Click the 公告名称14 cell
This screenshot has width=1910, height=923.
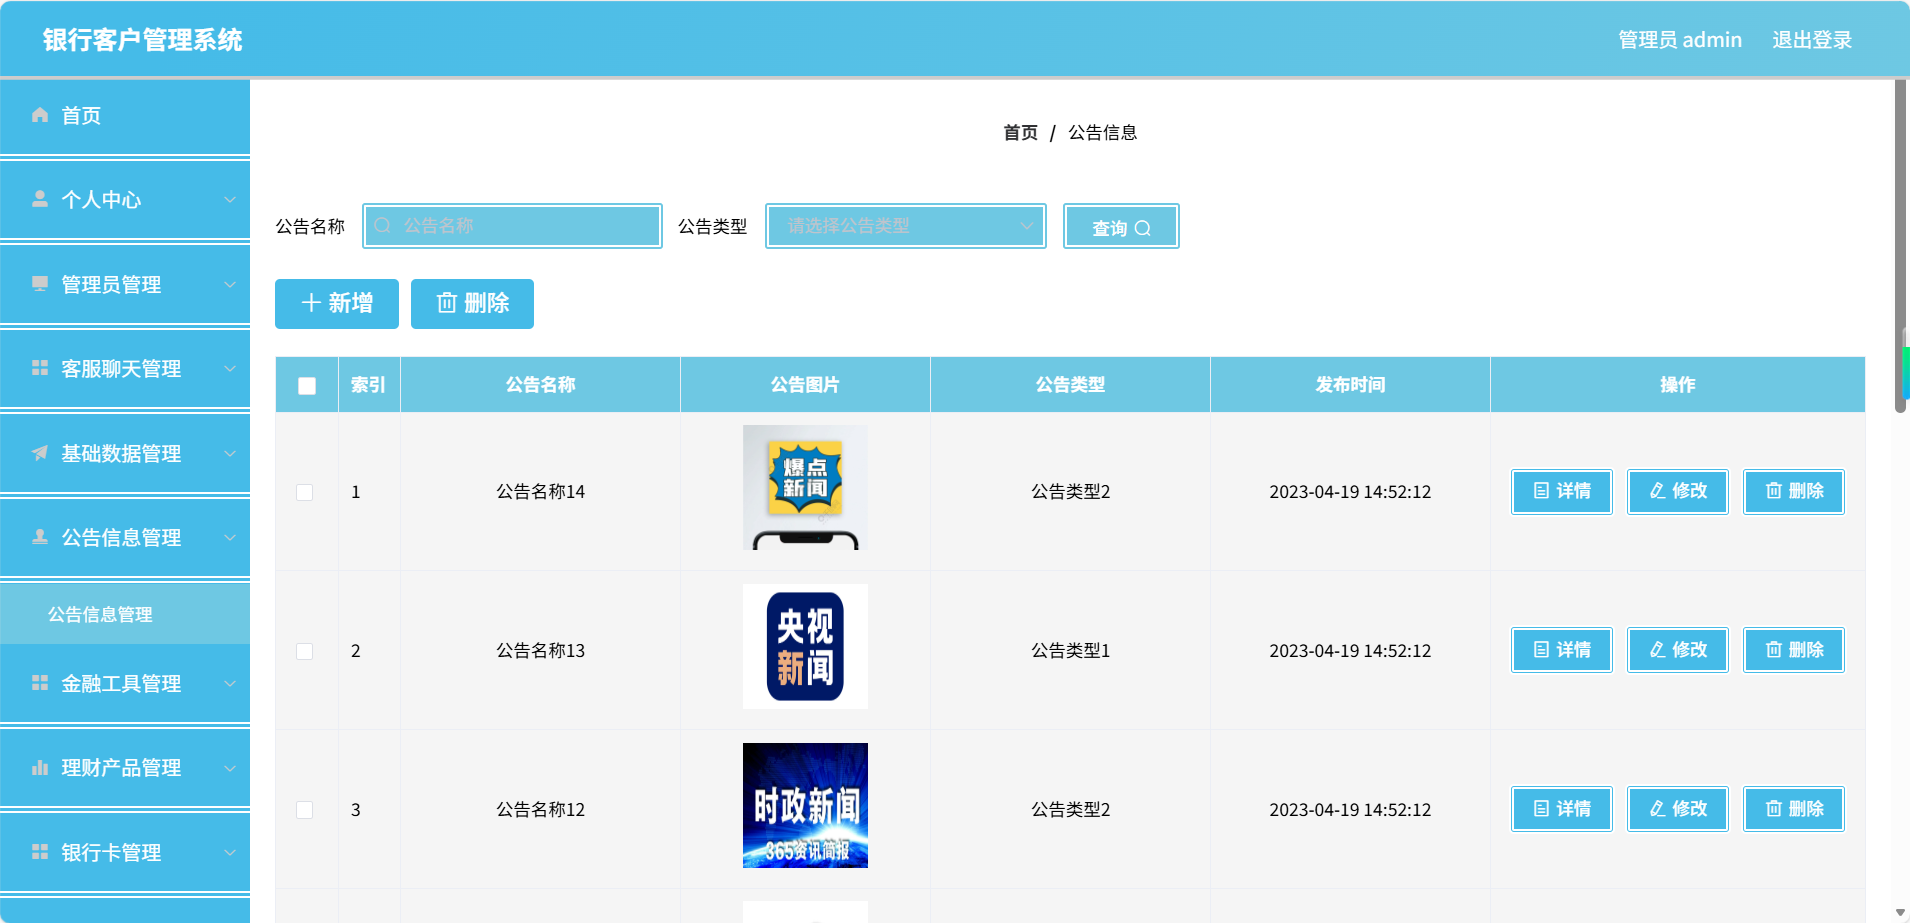[540, 492]
